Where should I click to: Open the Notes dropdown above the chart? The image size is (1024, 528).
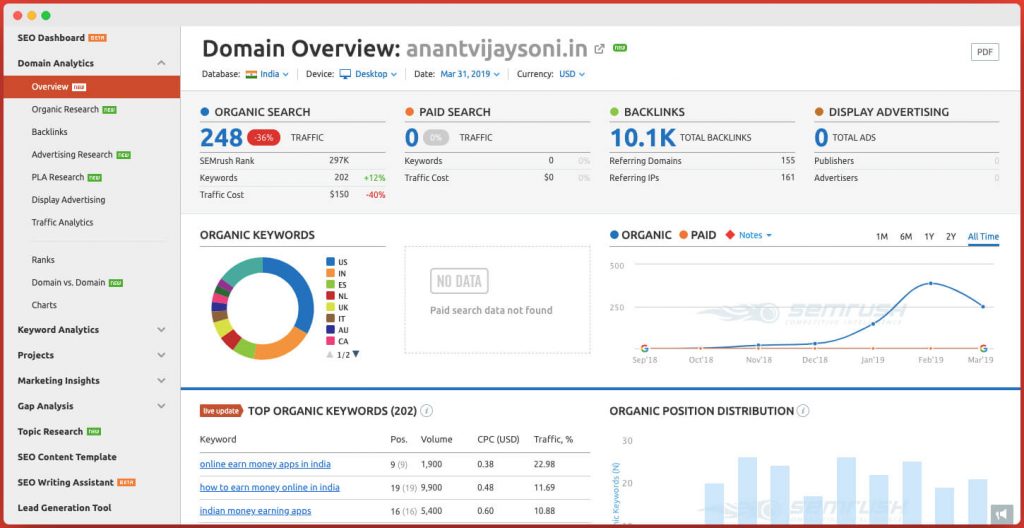755,235
